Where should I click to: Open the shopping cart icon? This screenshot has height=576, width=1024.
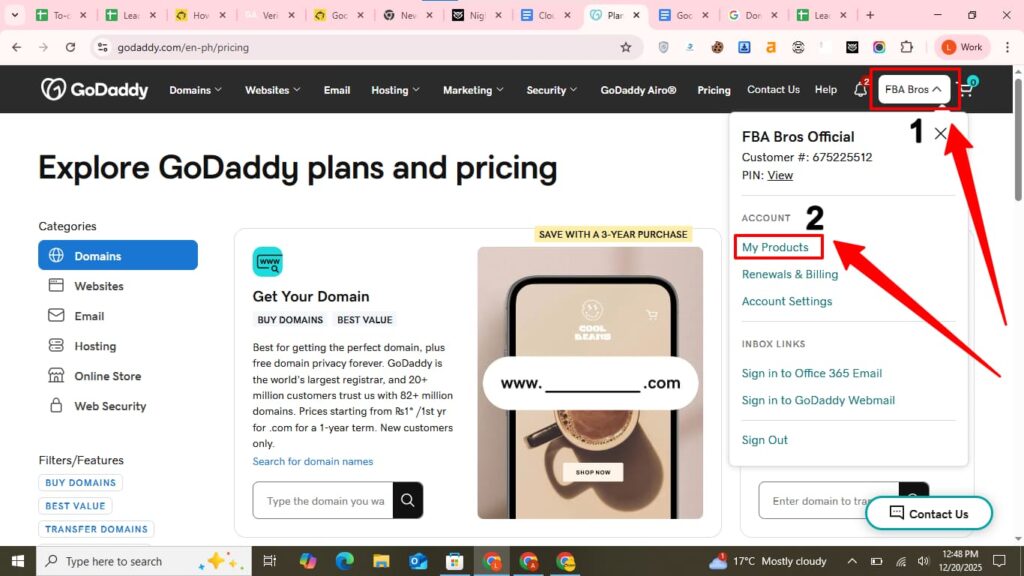click(x=967, y=89)
